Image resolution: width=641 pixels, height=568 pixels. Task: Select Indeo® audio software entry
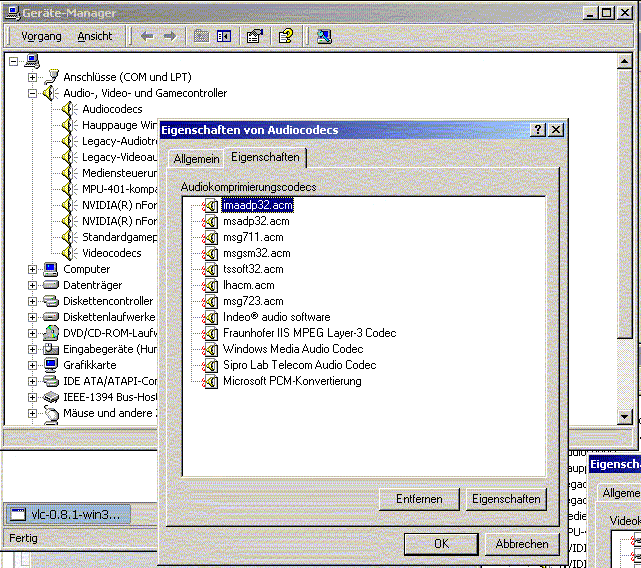point(276,317)
